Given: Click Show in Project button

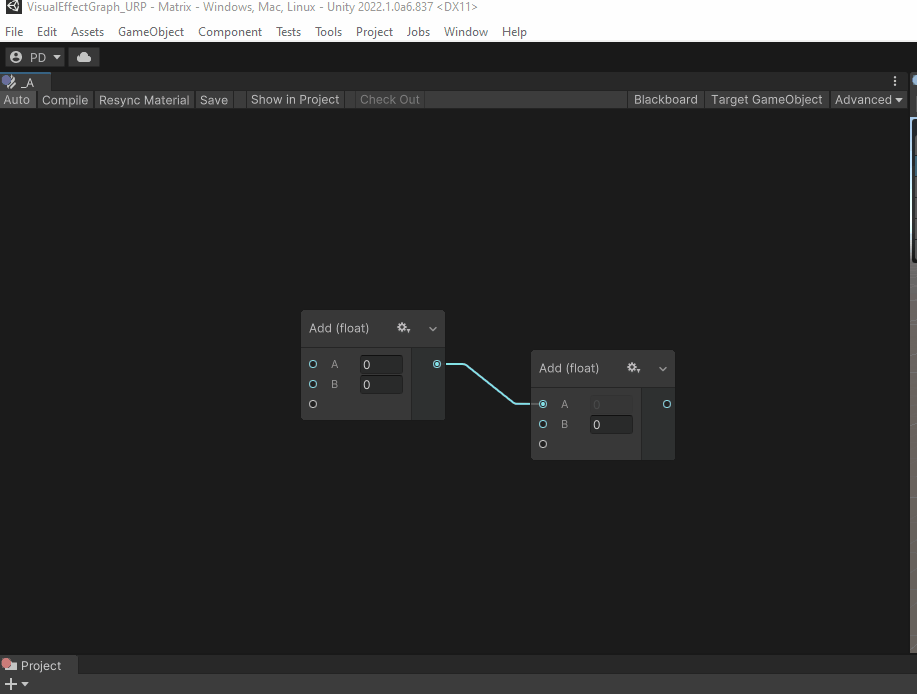Looking at the screenshot, I should (x=295, y=100).
